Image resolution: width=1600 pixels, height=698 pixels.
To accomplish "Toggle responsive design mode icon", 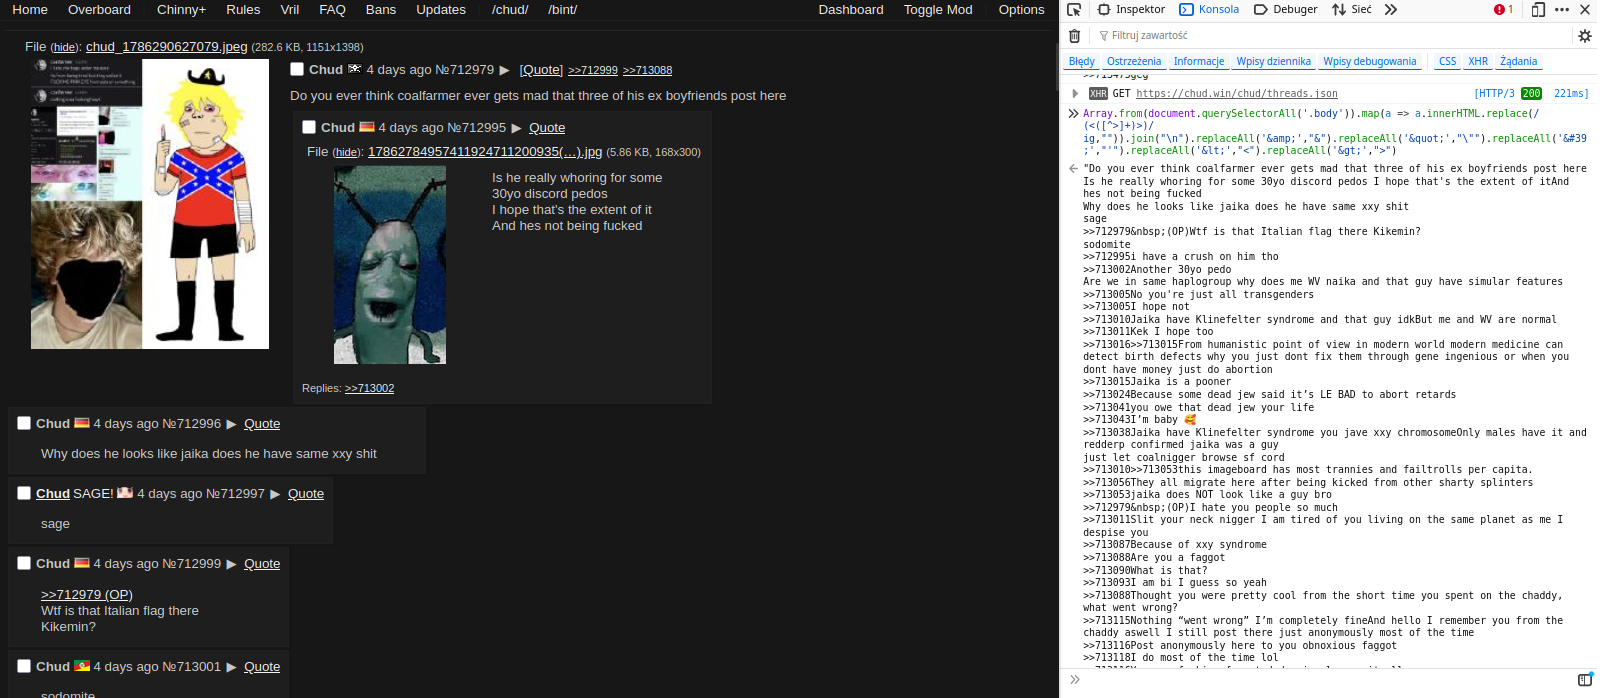I will click(1538, 10).
